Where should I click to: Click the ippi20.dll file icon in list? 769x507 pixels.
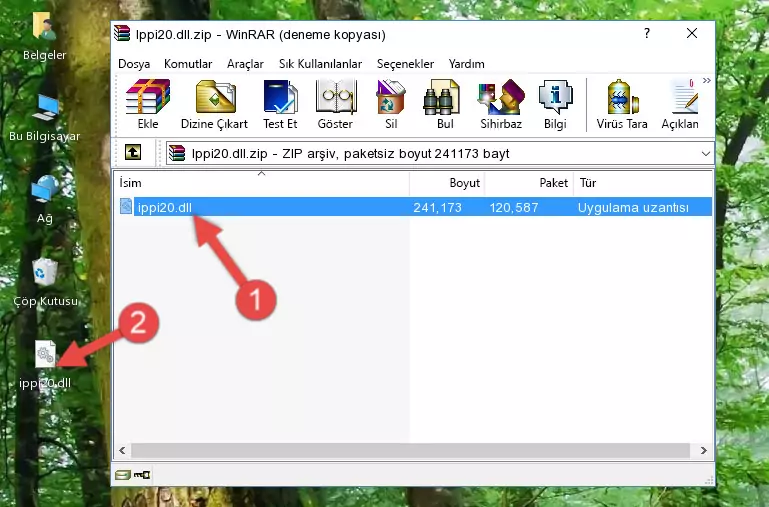pos(126,206)
